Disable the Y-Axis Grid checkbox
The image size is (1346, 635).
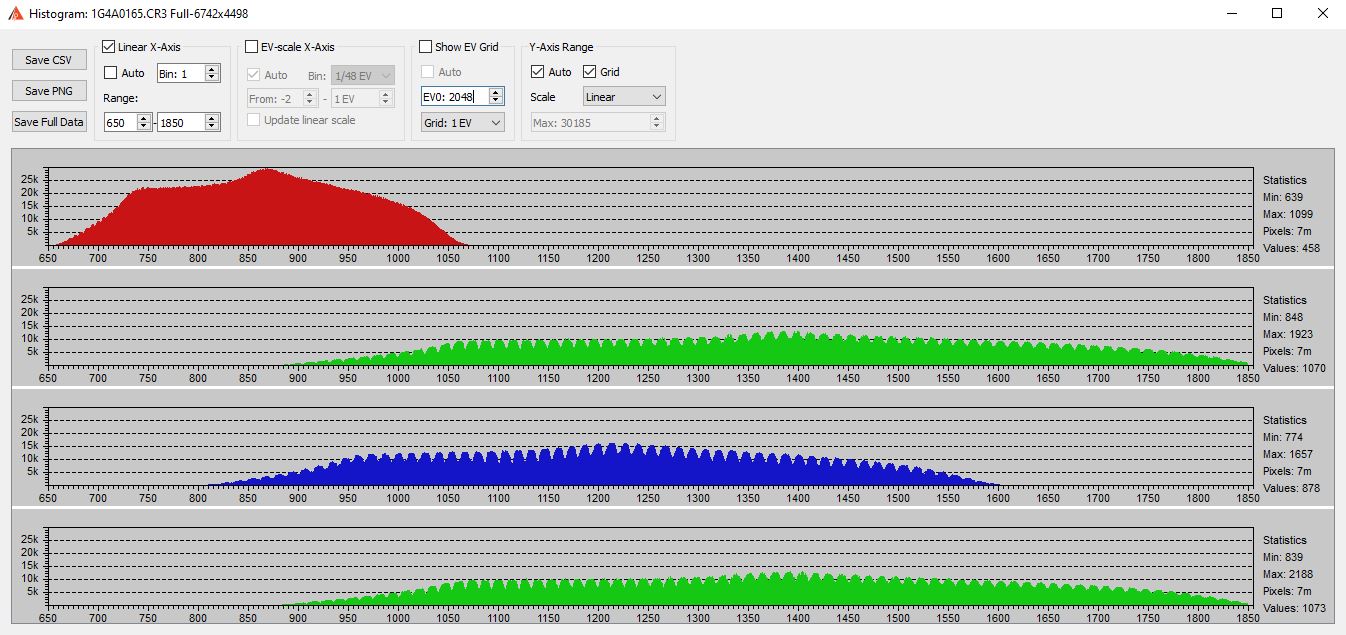point(589,72)
